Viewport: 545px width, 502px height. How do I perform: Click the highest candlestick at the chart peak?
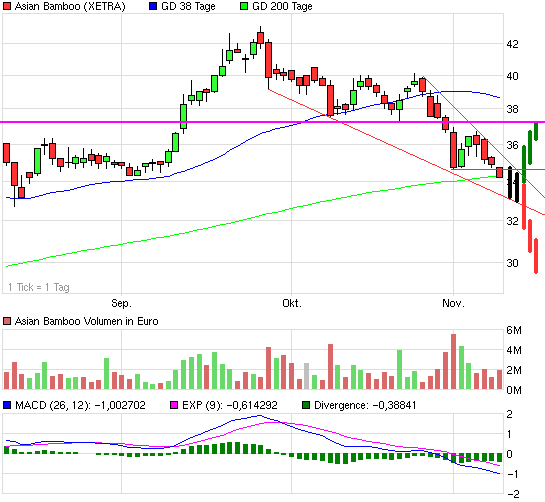(260, 38)
